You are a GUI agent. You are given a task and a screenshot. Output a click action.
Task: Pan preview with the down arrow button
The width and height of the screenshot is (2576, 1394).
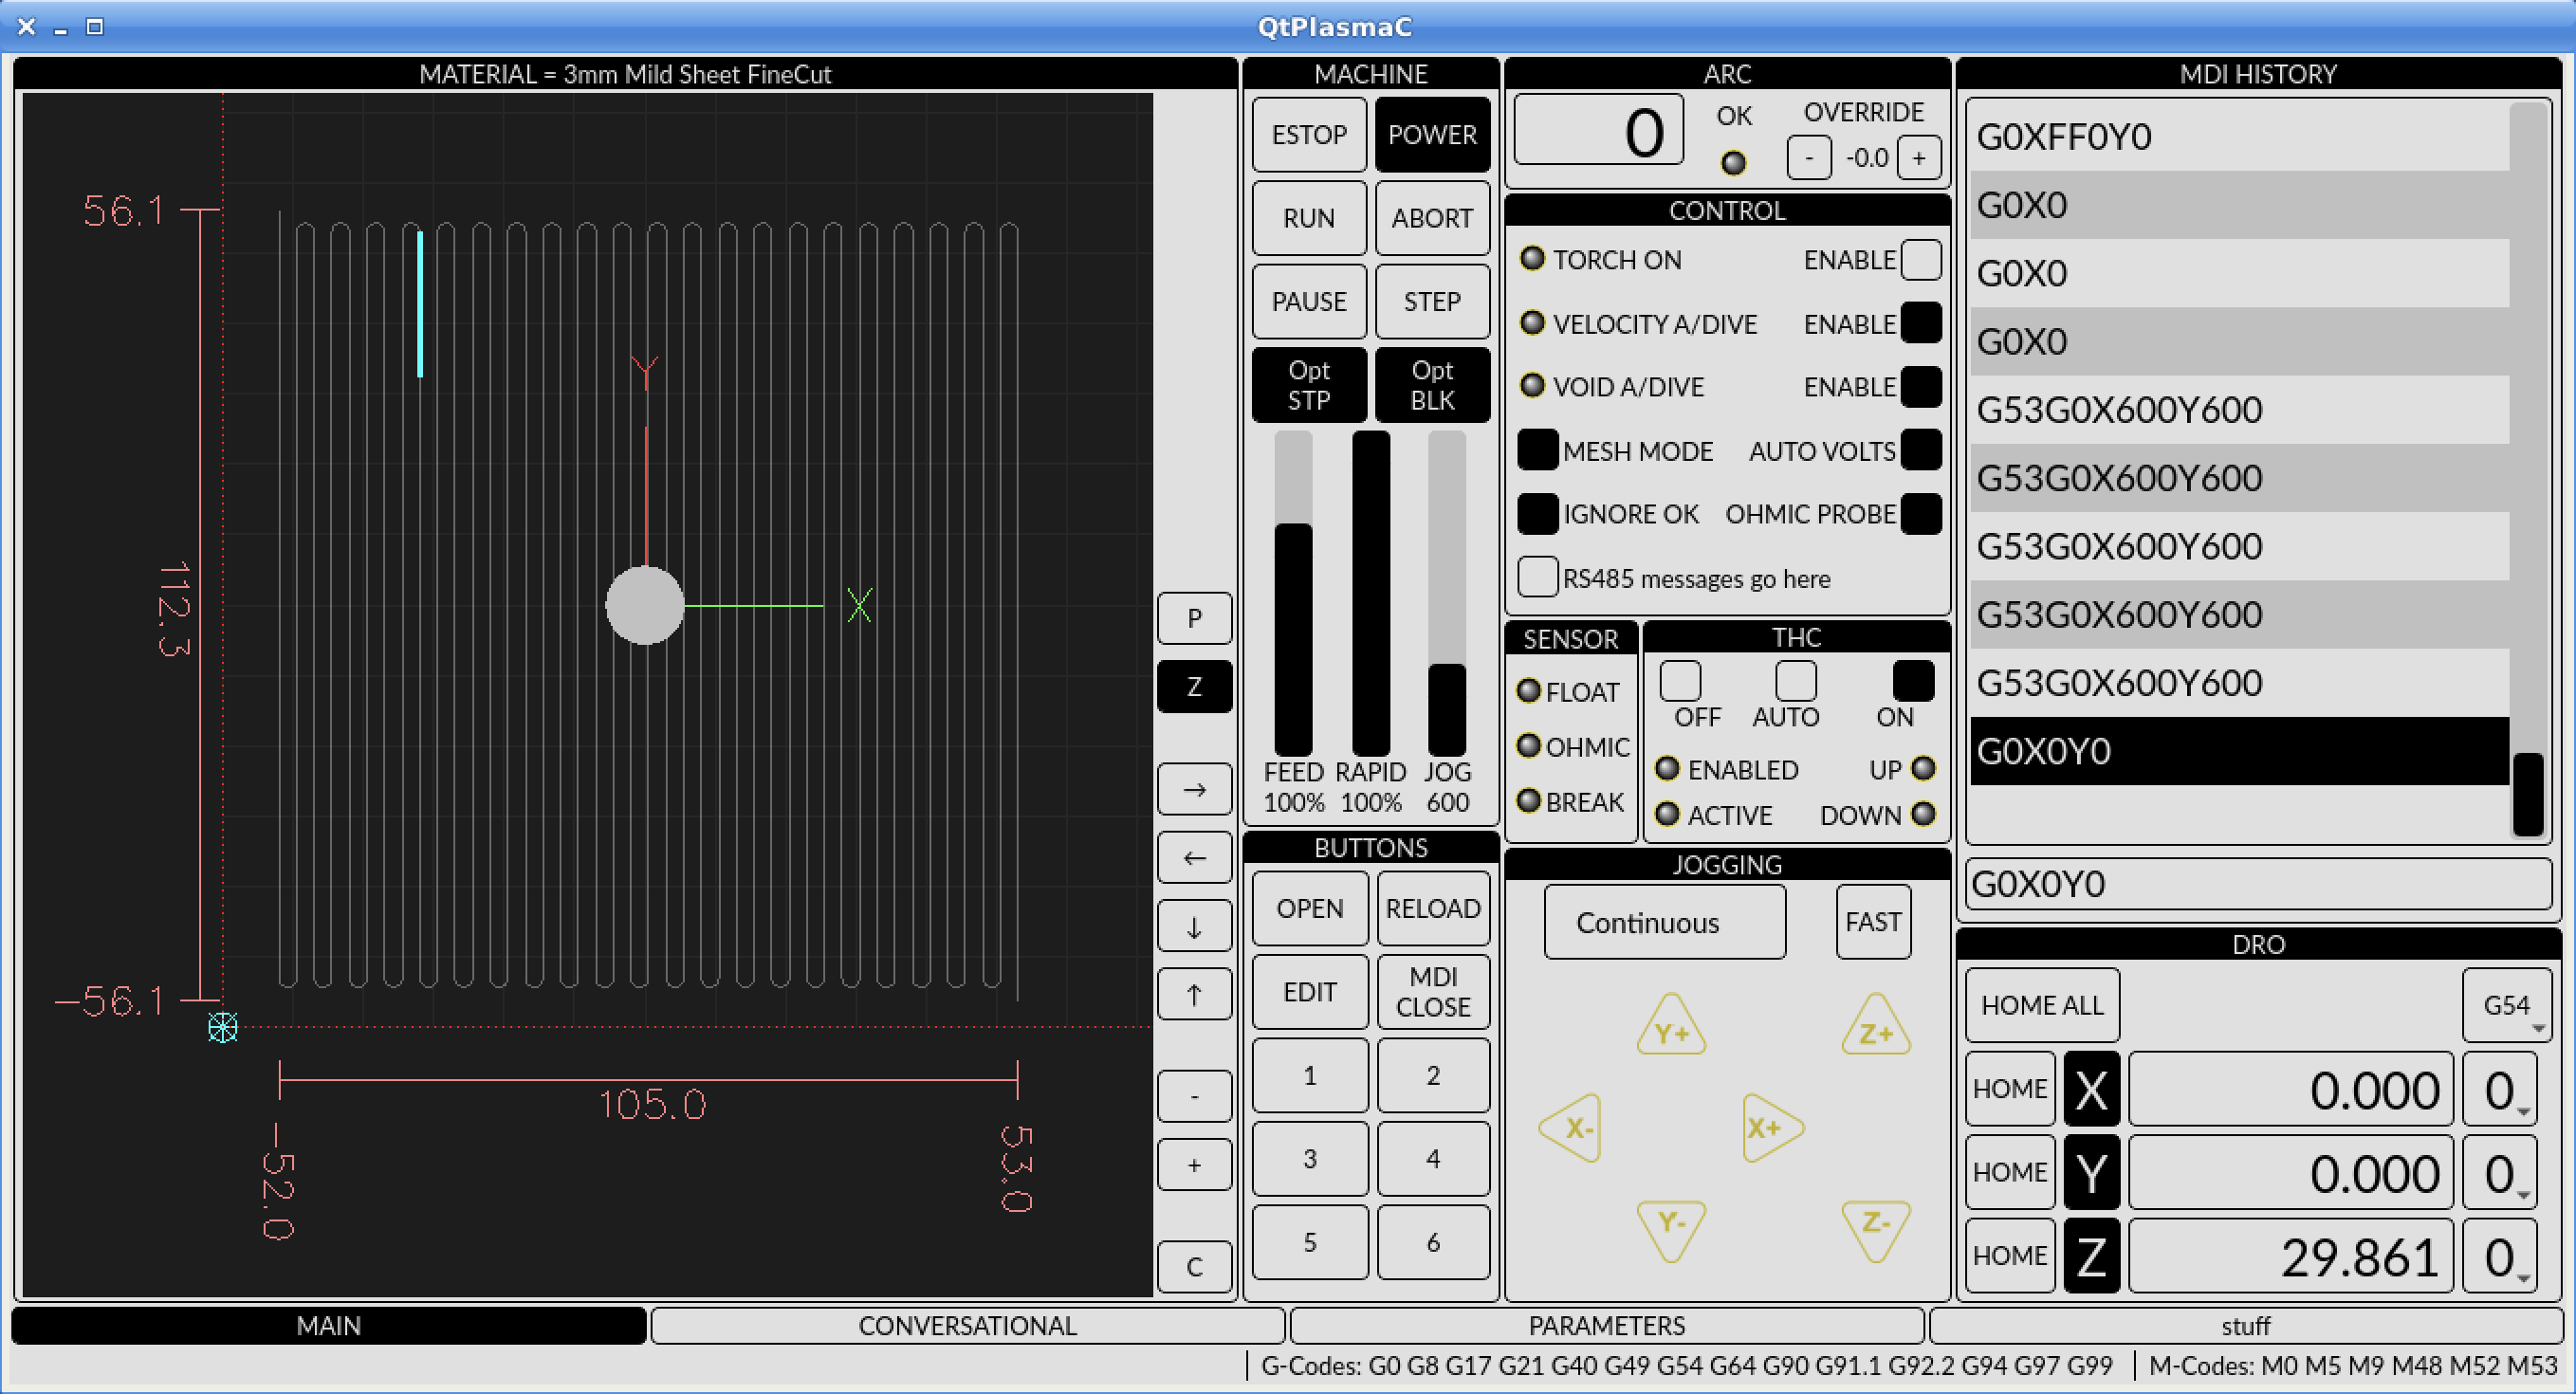[1194, 927]
